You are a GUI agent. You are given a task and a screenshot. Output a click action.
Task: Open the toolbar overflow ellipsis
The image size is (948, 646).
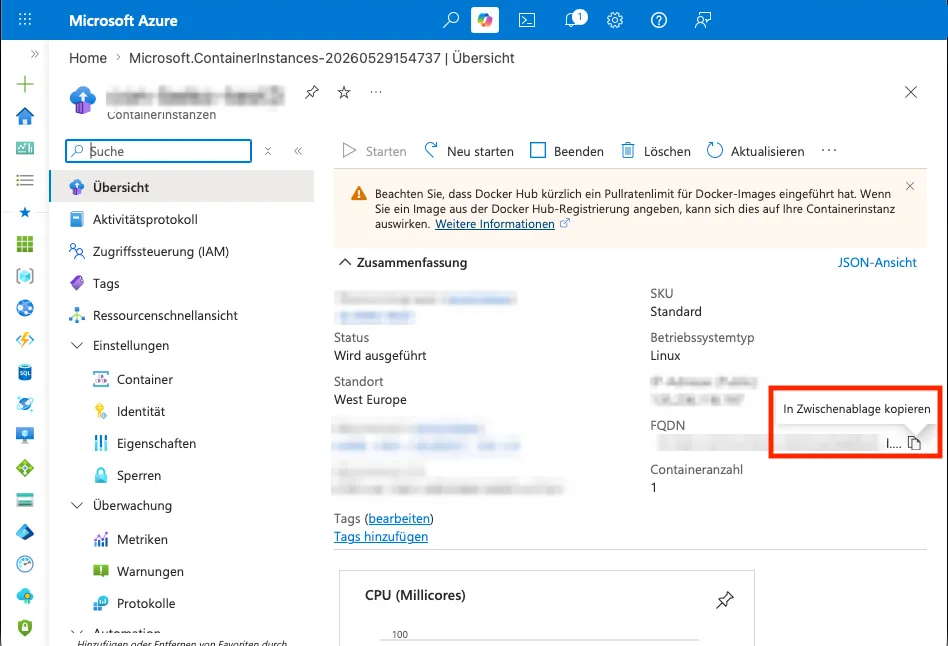829,150
